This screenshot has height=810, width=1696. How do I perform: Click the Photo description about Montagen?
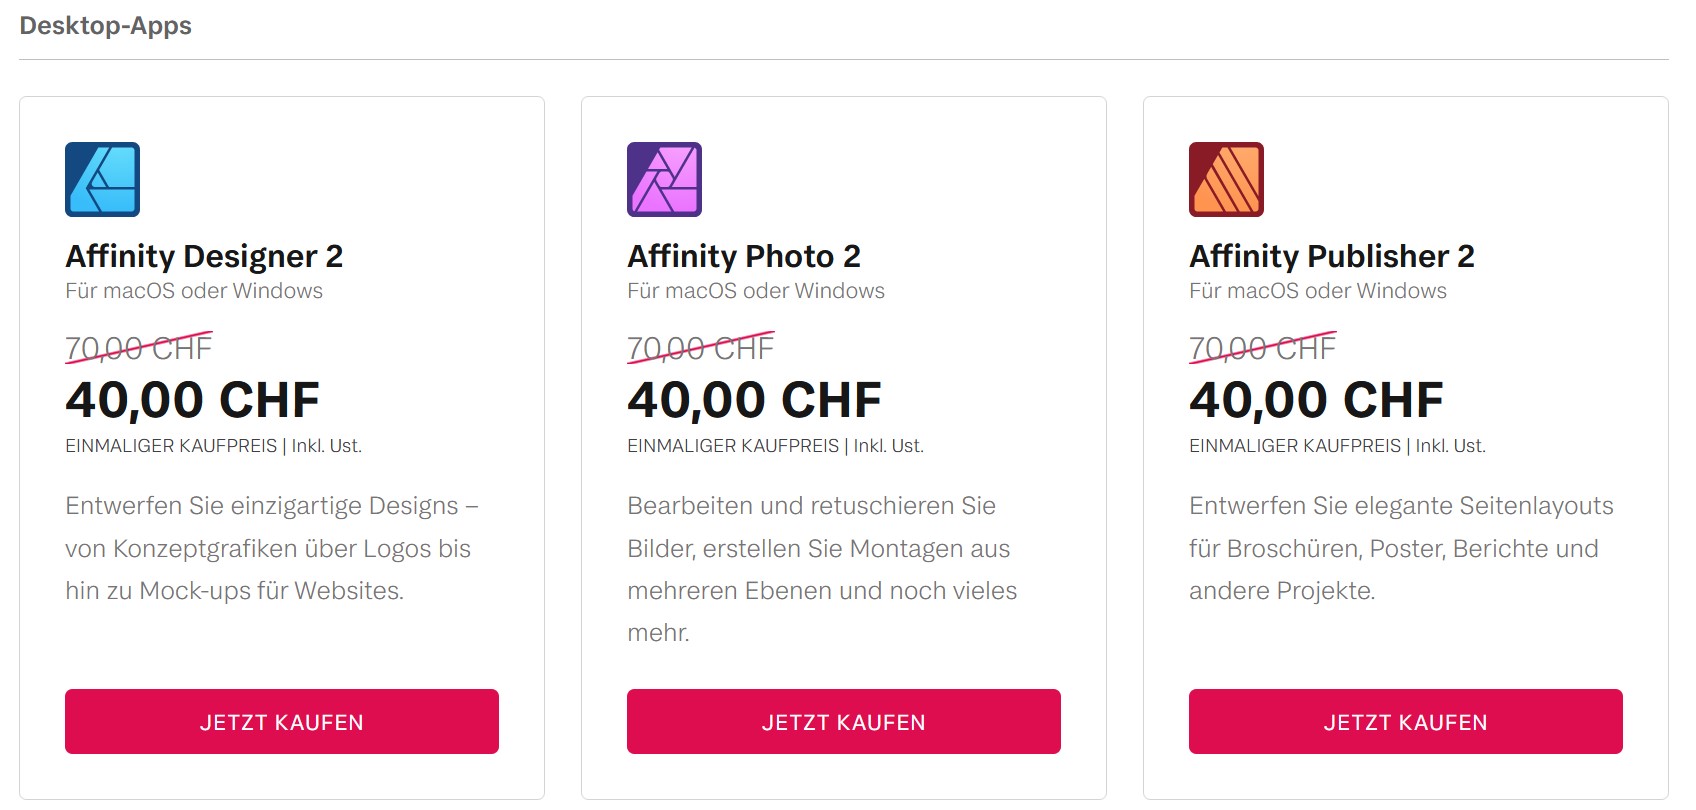[x=818, y=548]
